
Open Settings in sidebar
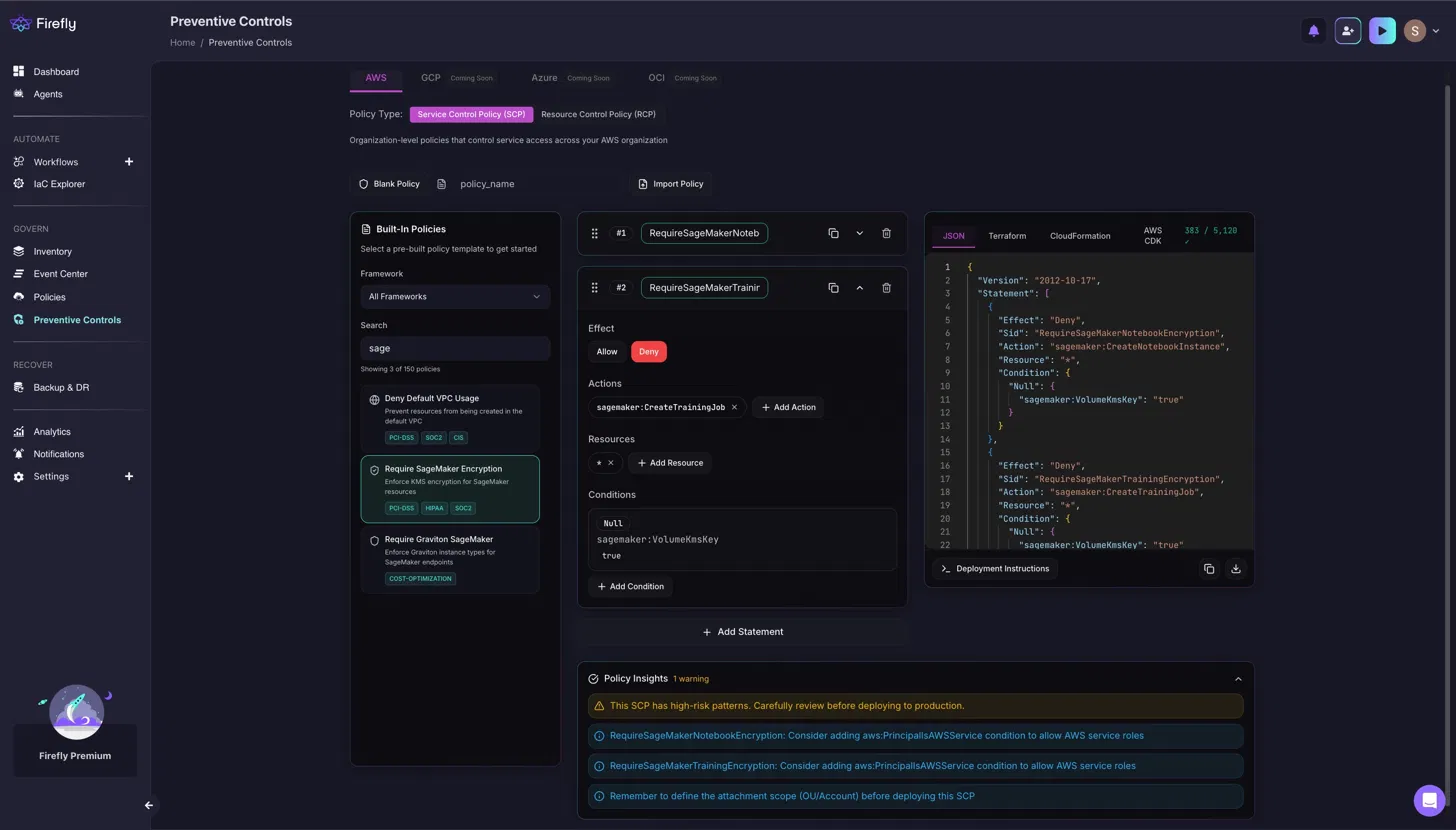(x=51, y=477)
